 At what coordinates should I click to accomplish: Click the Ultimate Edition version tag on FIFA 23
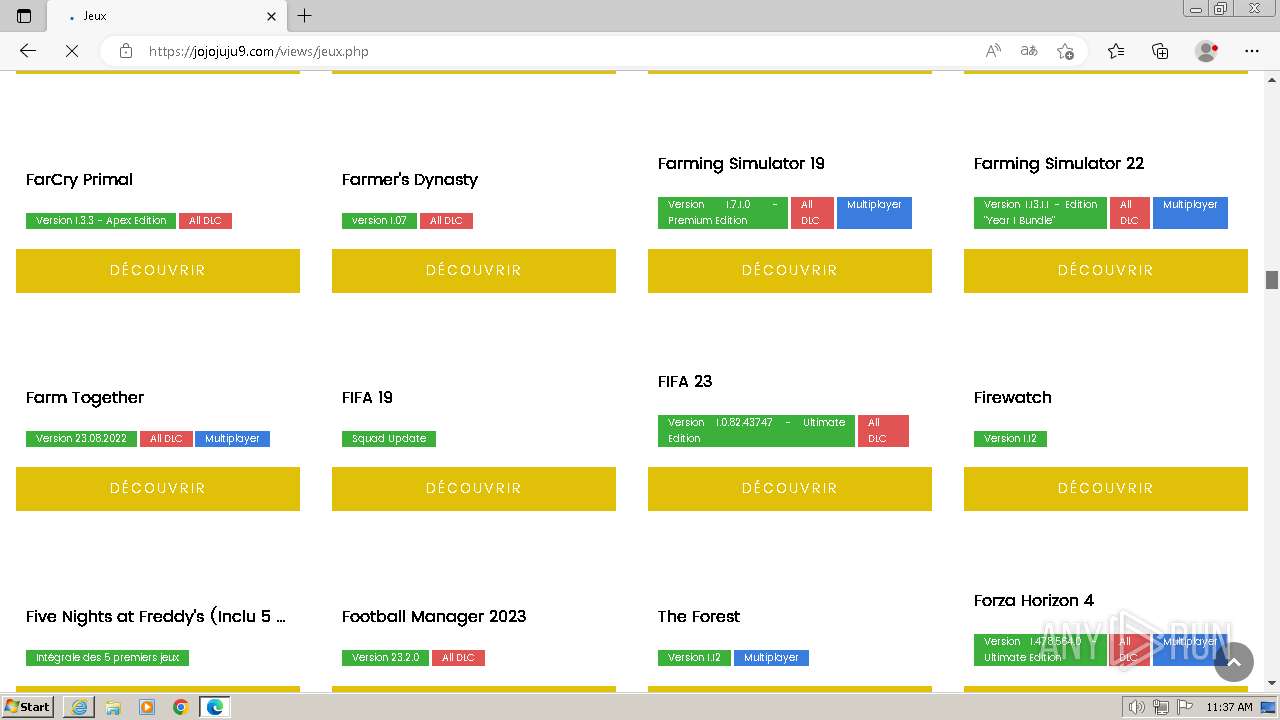pyautogui.click(x=756, y=431)
